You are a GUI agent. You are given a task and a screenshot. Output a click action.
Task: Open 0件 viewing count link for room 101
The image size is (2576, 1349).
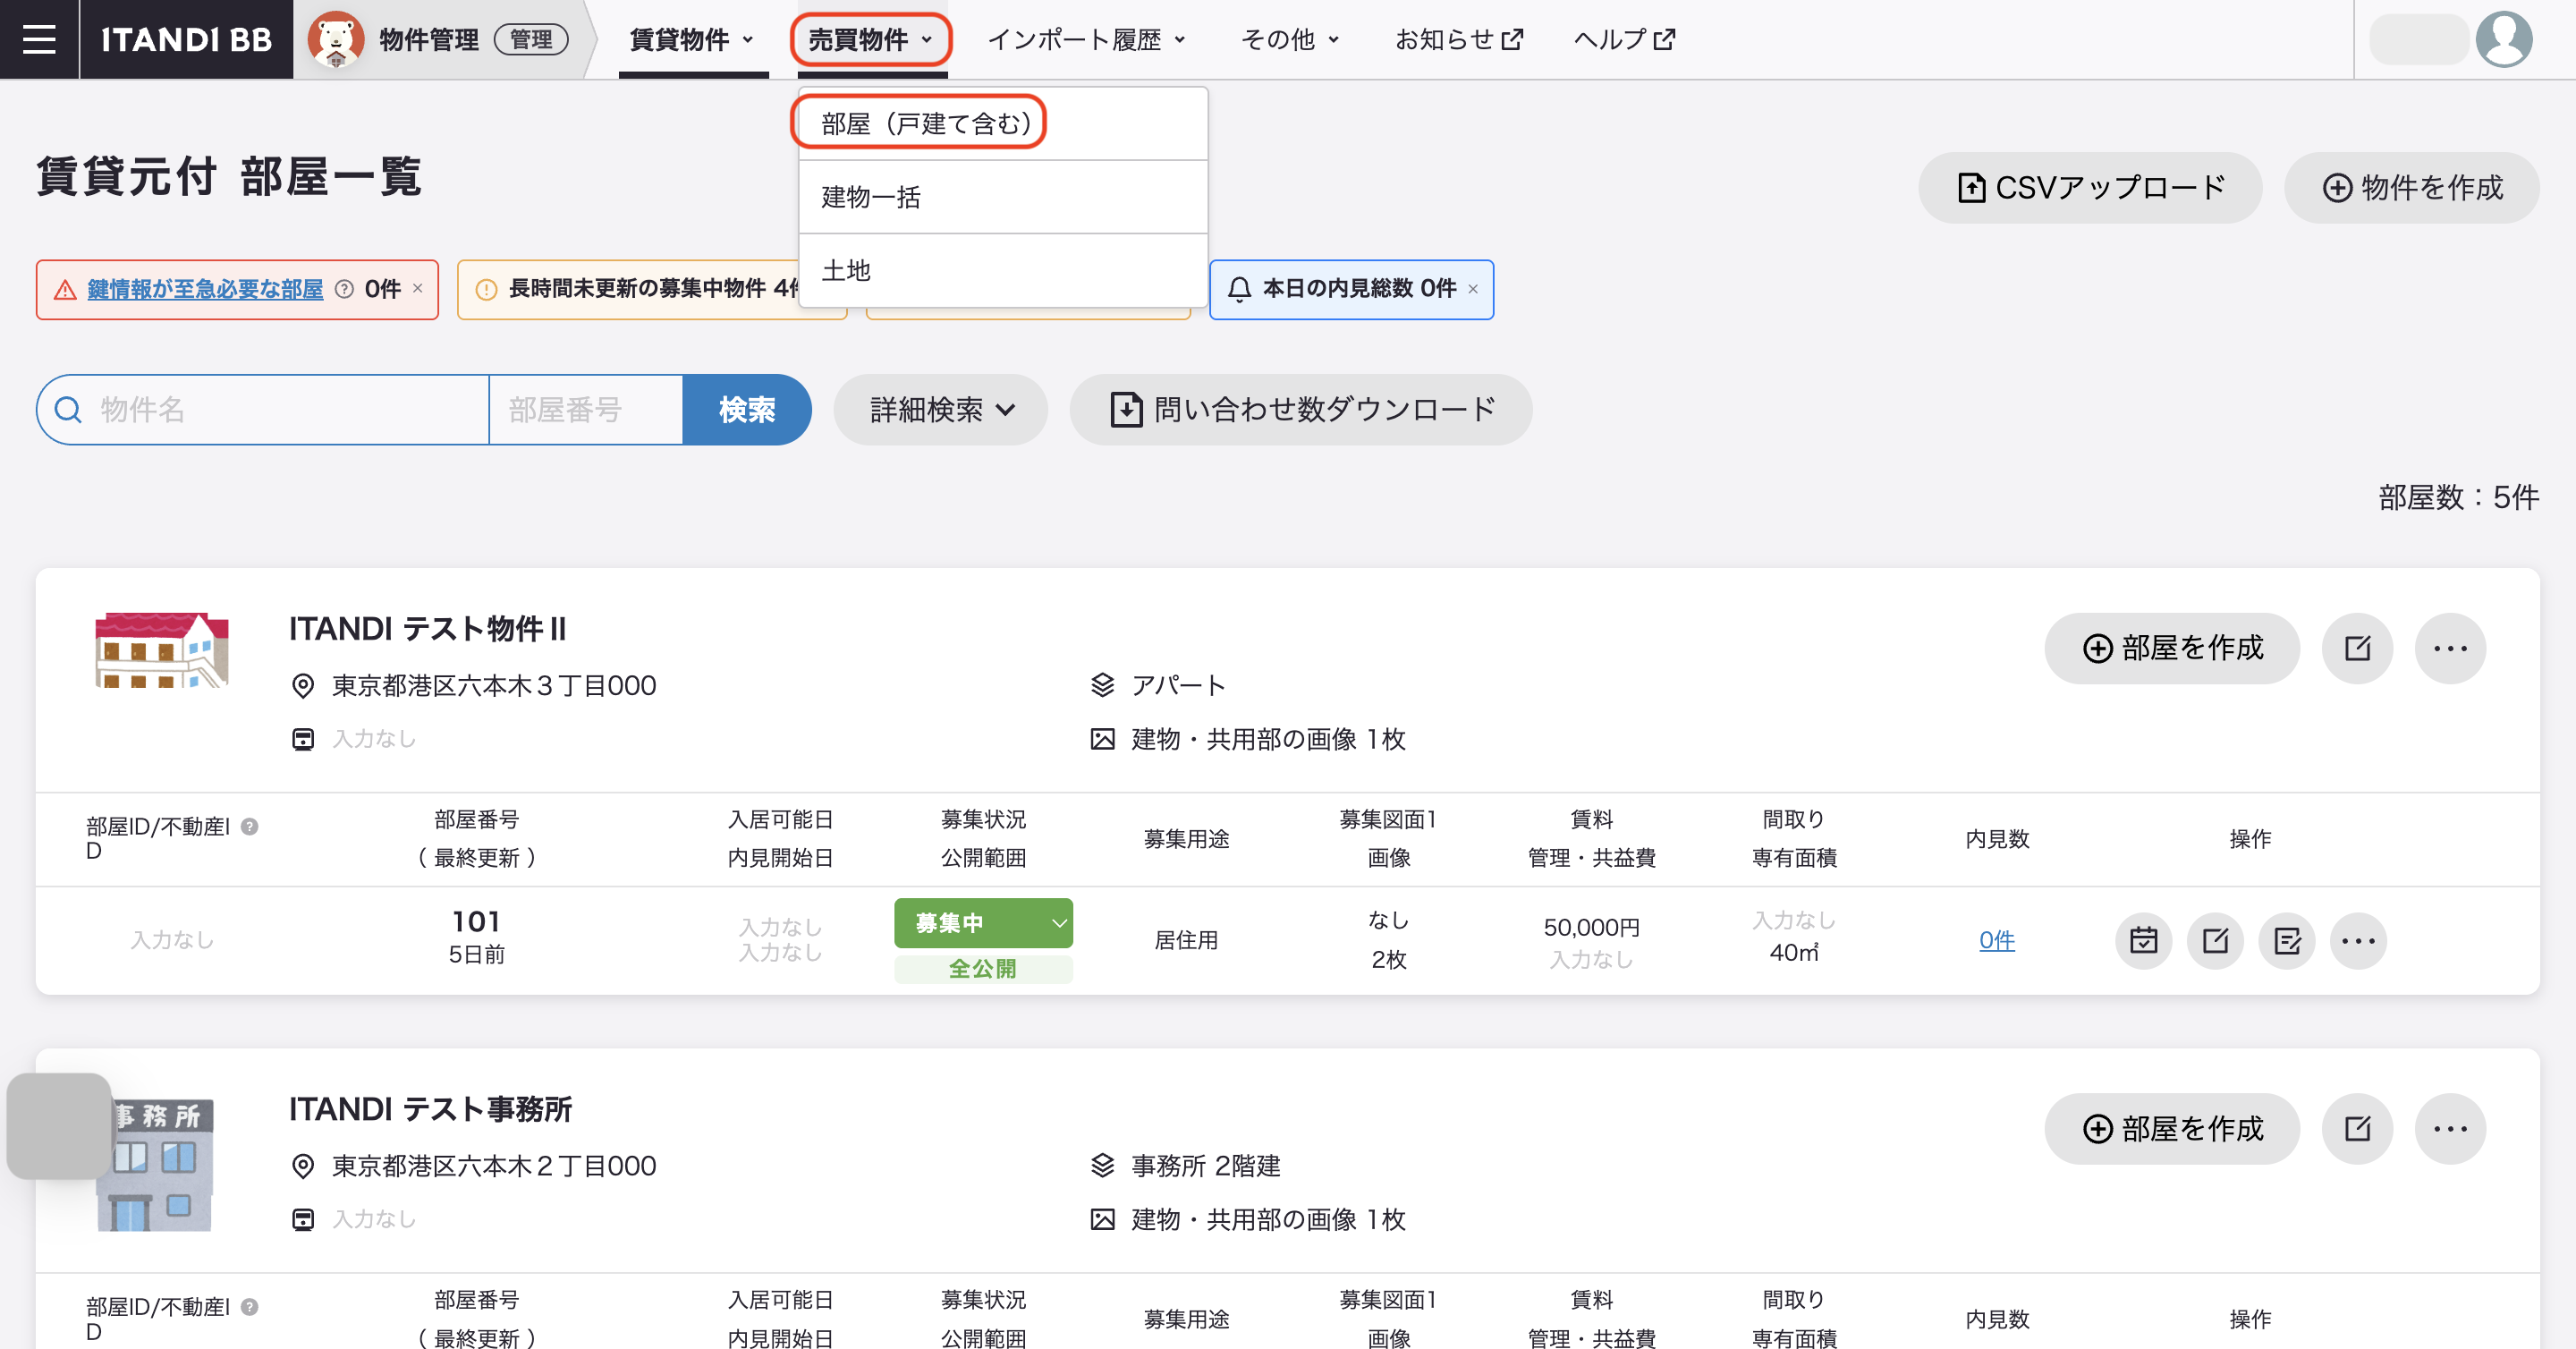[1996, 939]
